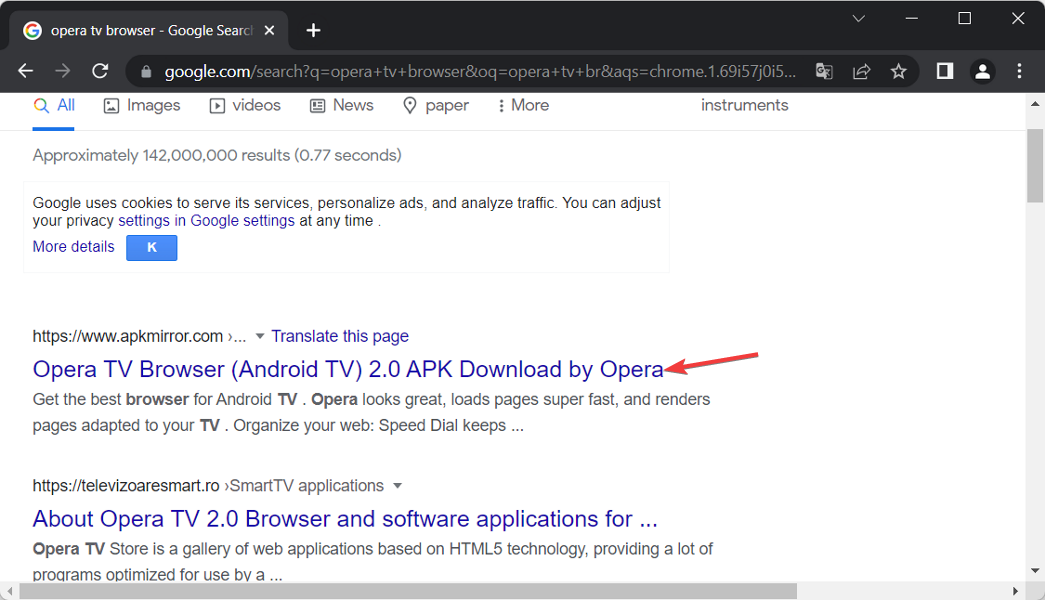The width and height of the screenshot is (1045, 600).
Task: Expand the More search options
Action: pyautogui.click(x=523, y=105)
